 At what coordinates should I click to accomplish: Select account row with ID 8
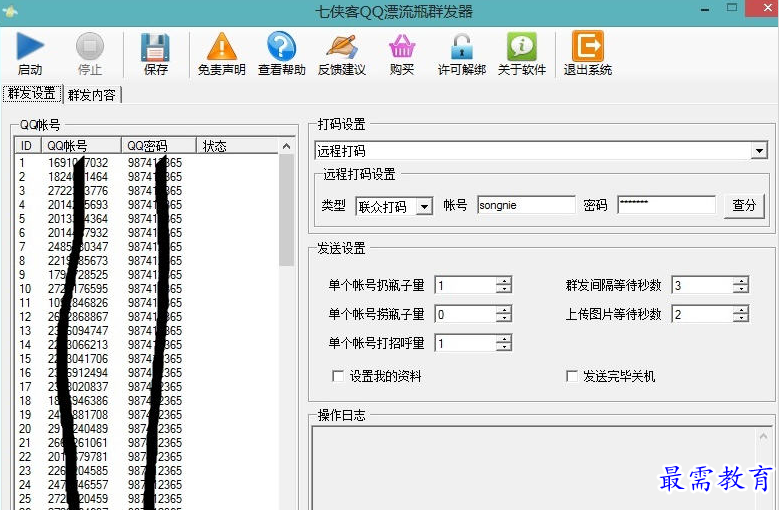tap(146, 260)
